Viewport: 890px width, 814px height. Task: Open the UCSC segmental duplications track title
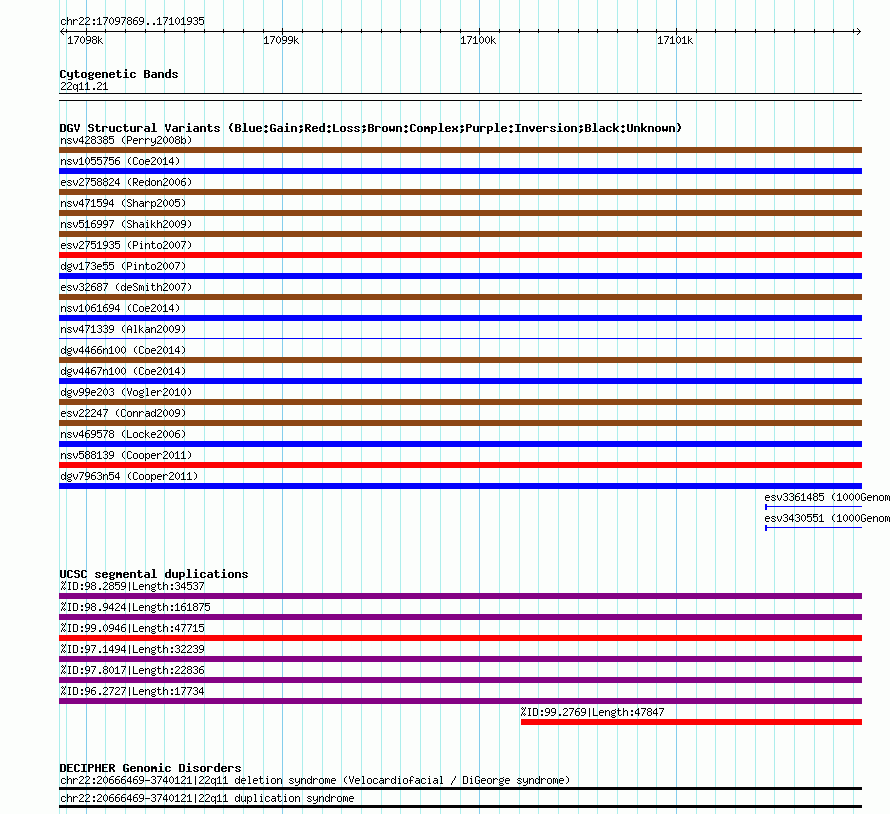(x=154, y=574)
